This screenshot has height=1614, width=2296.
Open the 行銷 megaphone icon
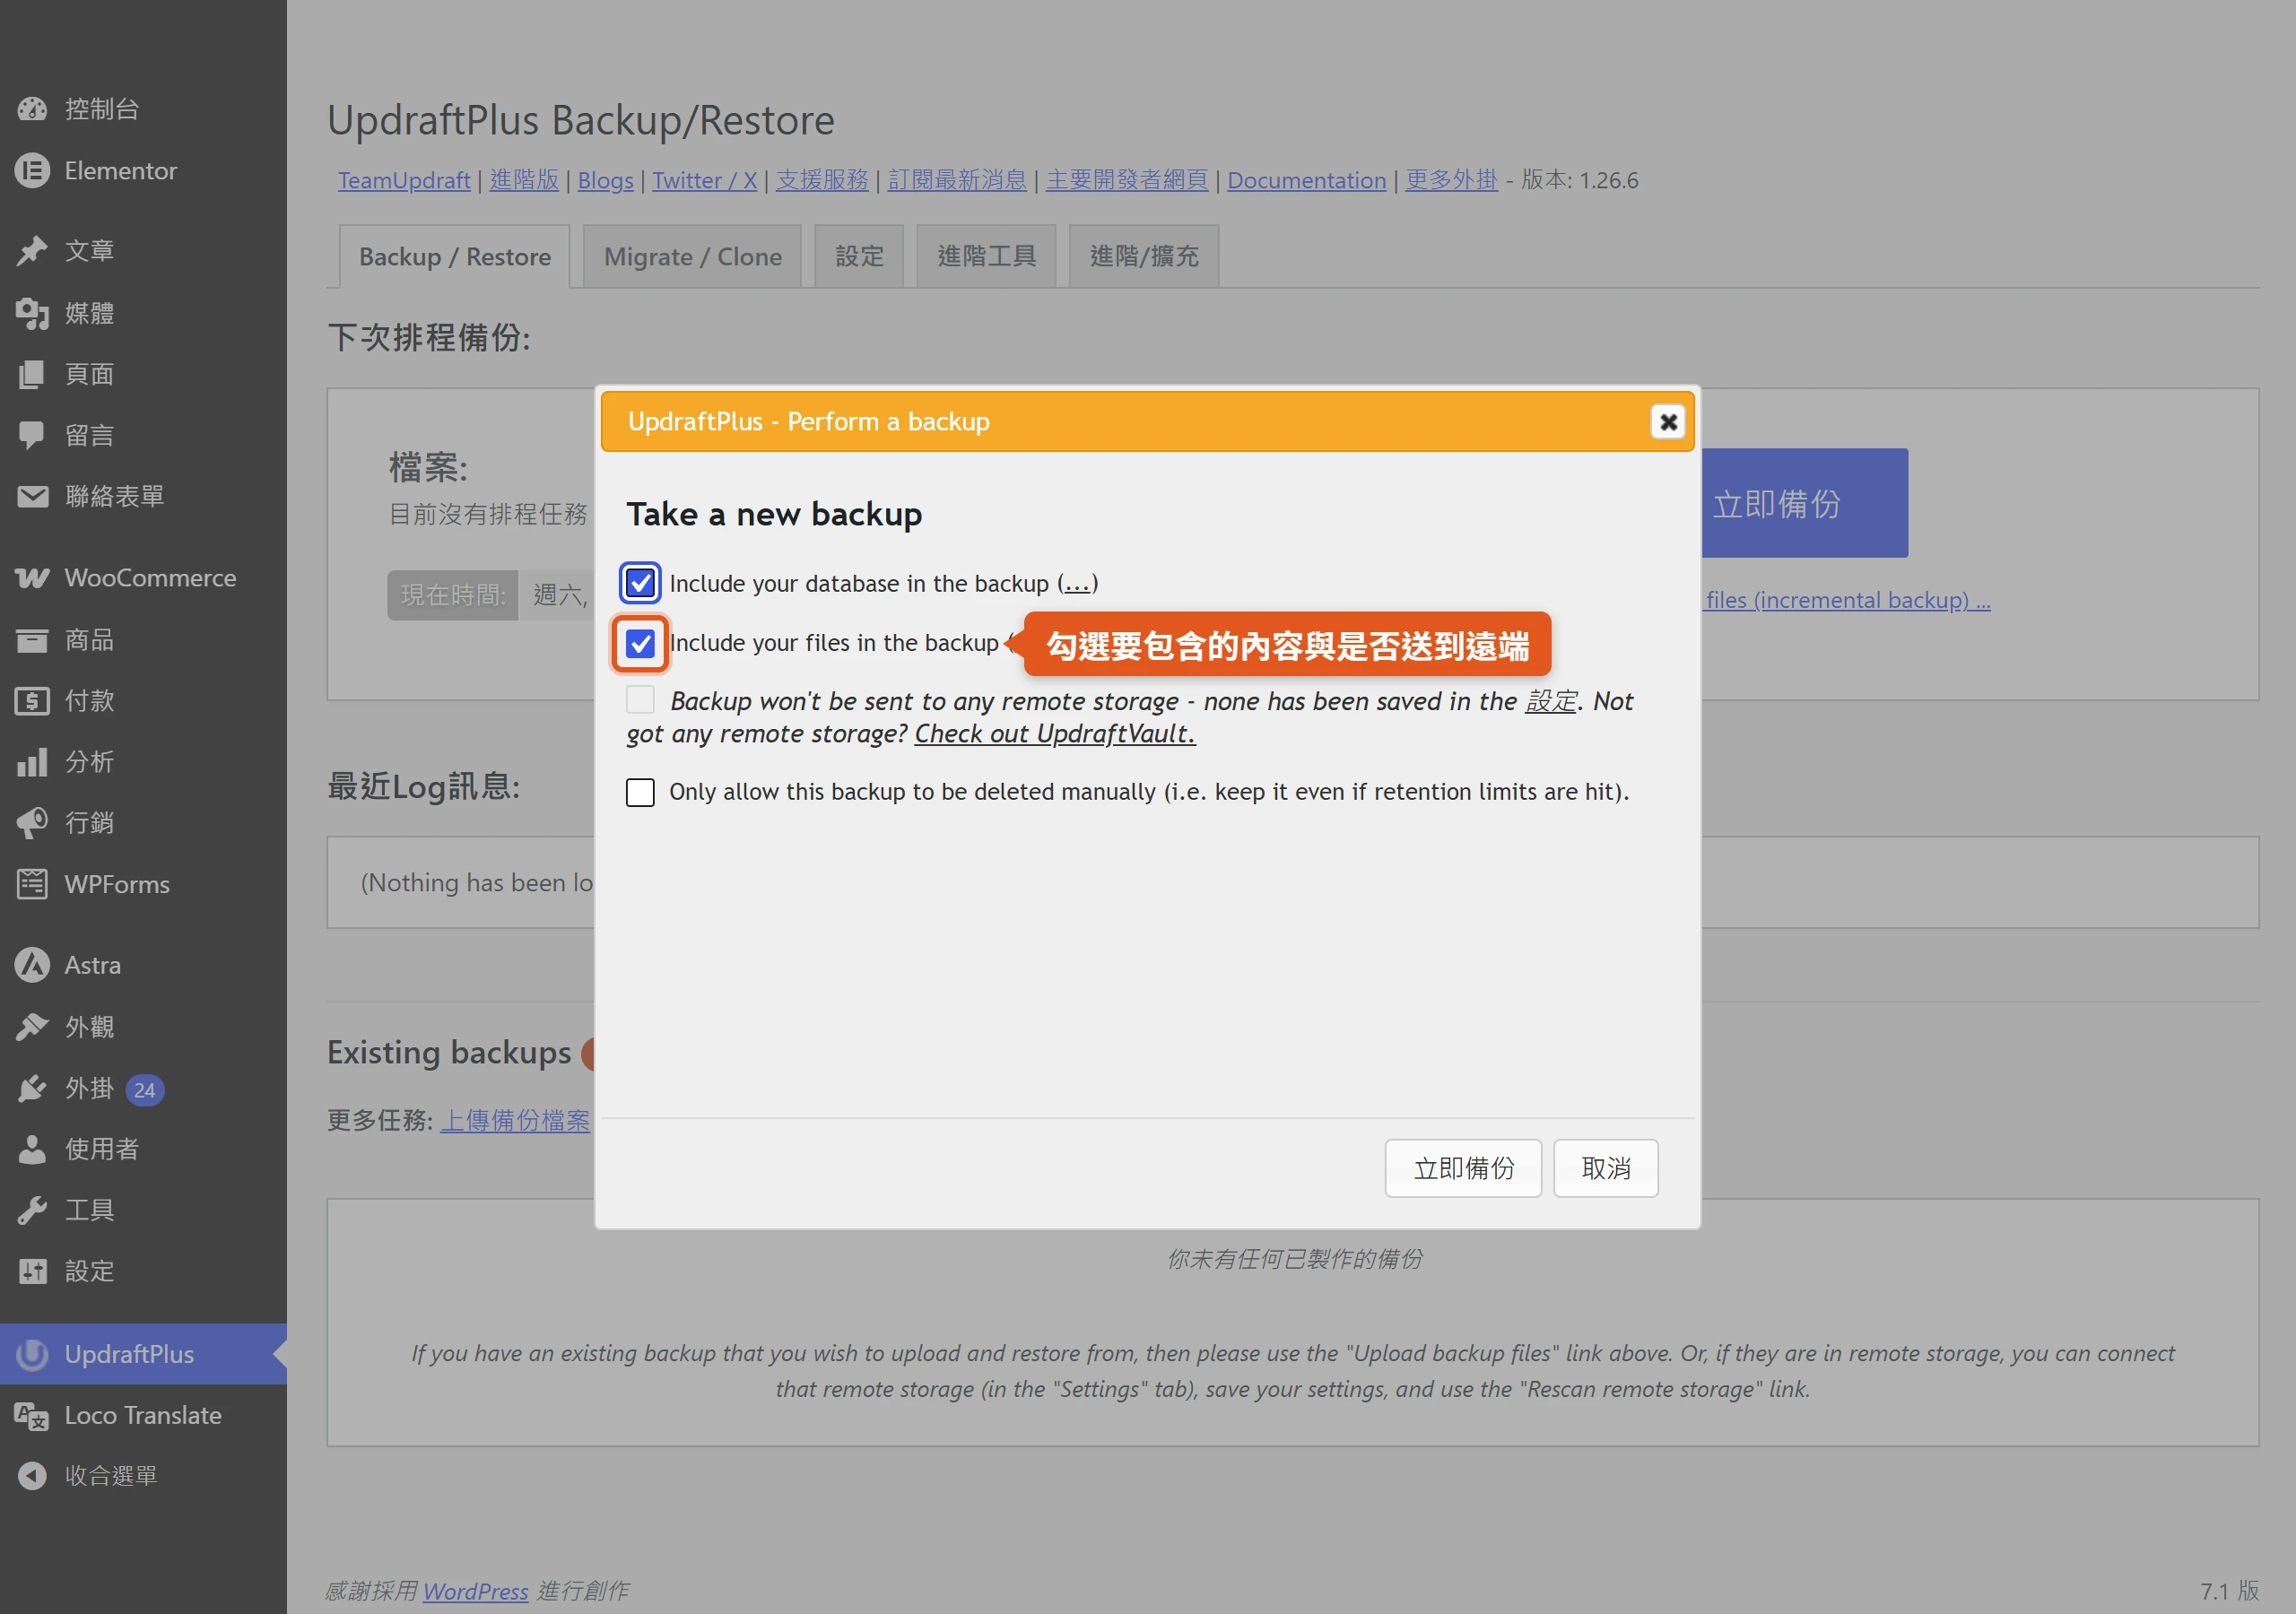coord(32,823)
